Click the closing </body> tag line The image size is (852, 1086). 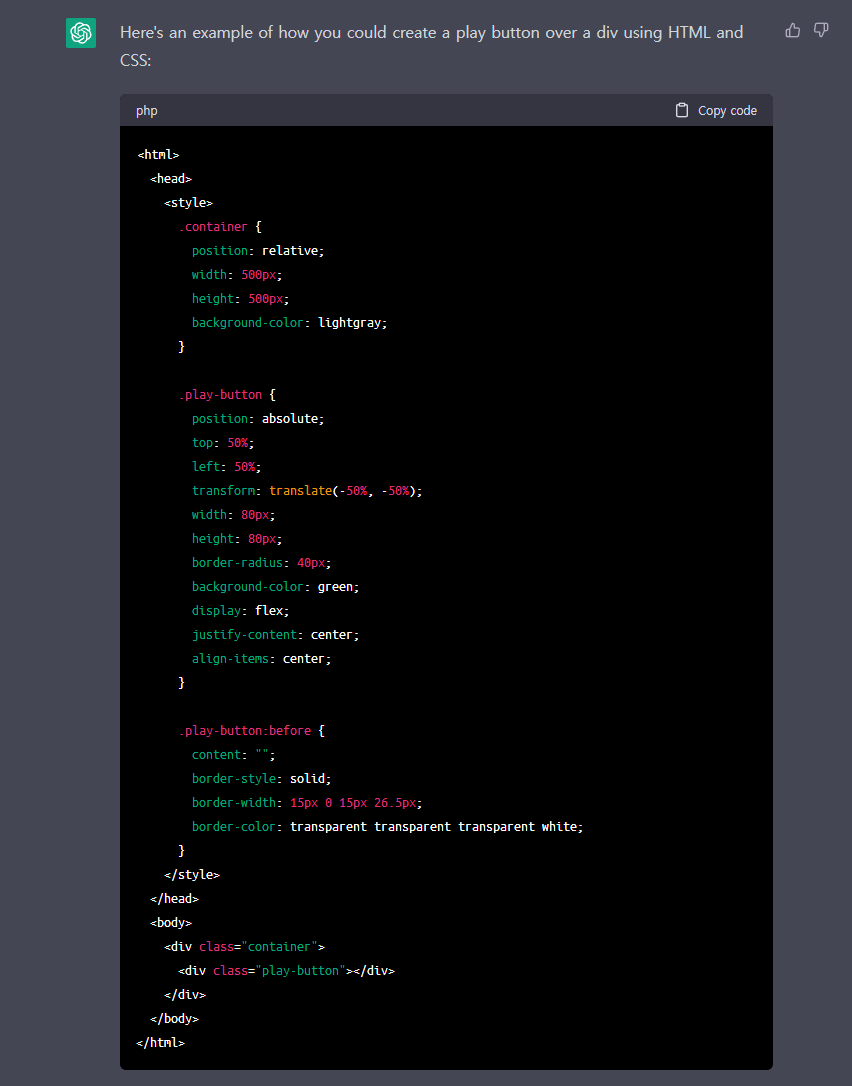pyautogui.click(x=175, y=1019)
